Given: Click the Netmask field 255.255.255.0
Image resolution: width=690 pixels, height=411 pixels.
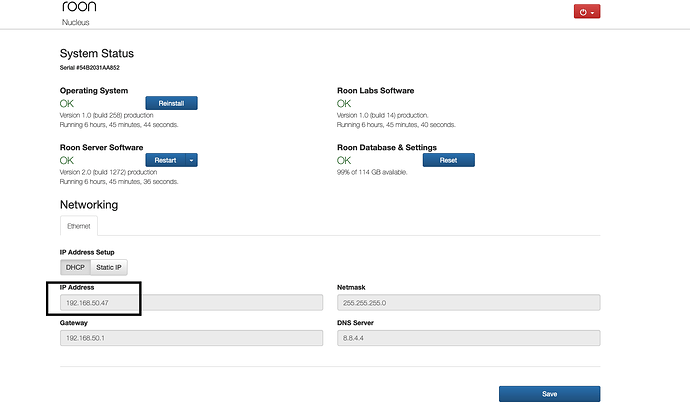Looking at the screenshot, I should [x=469, y=303].
